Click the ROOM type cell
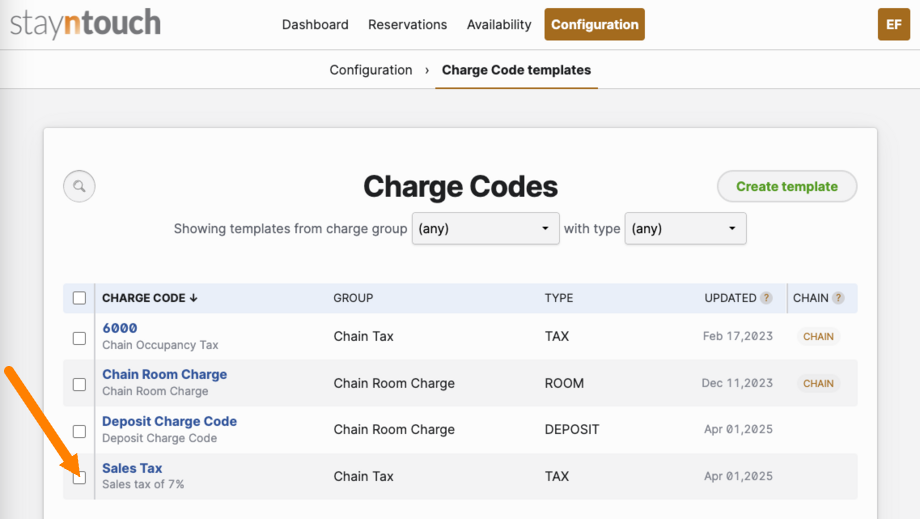 (564, 383)
